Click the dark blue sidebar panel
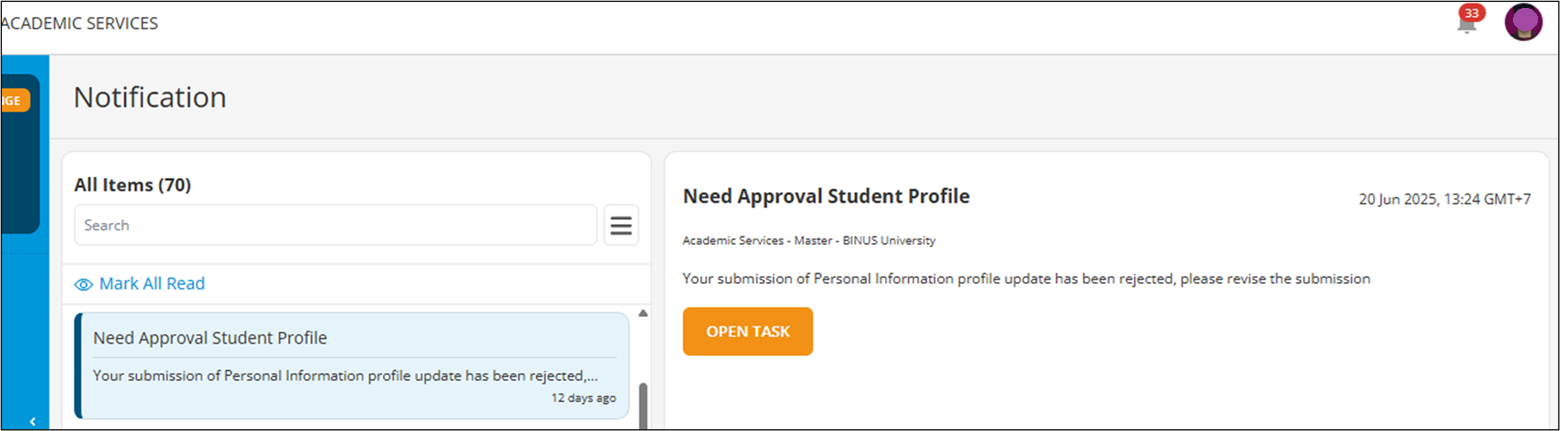The image size is (1560, 431). (x=20, y=154)
